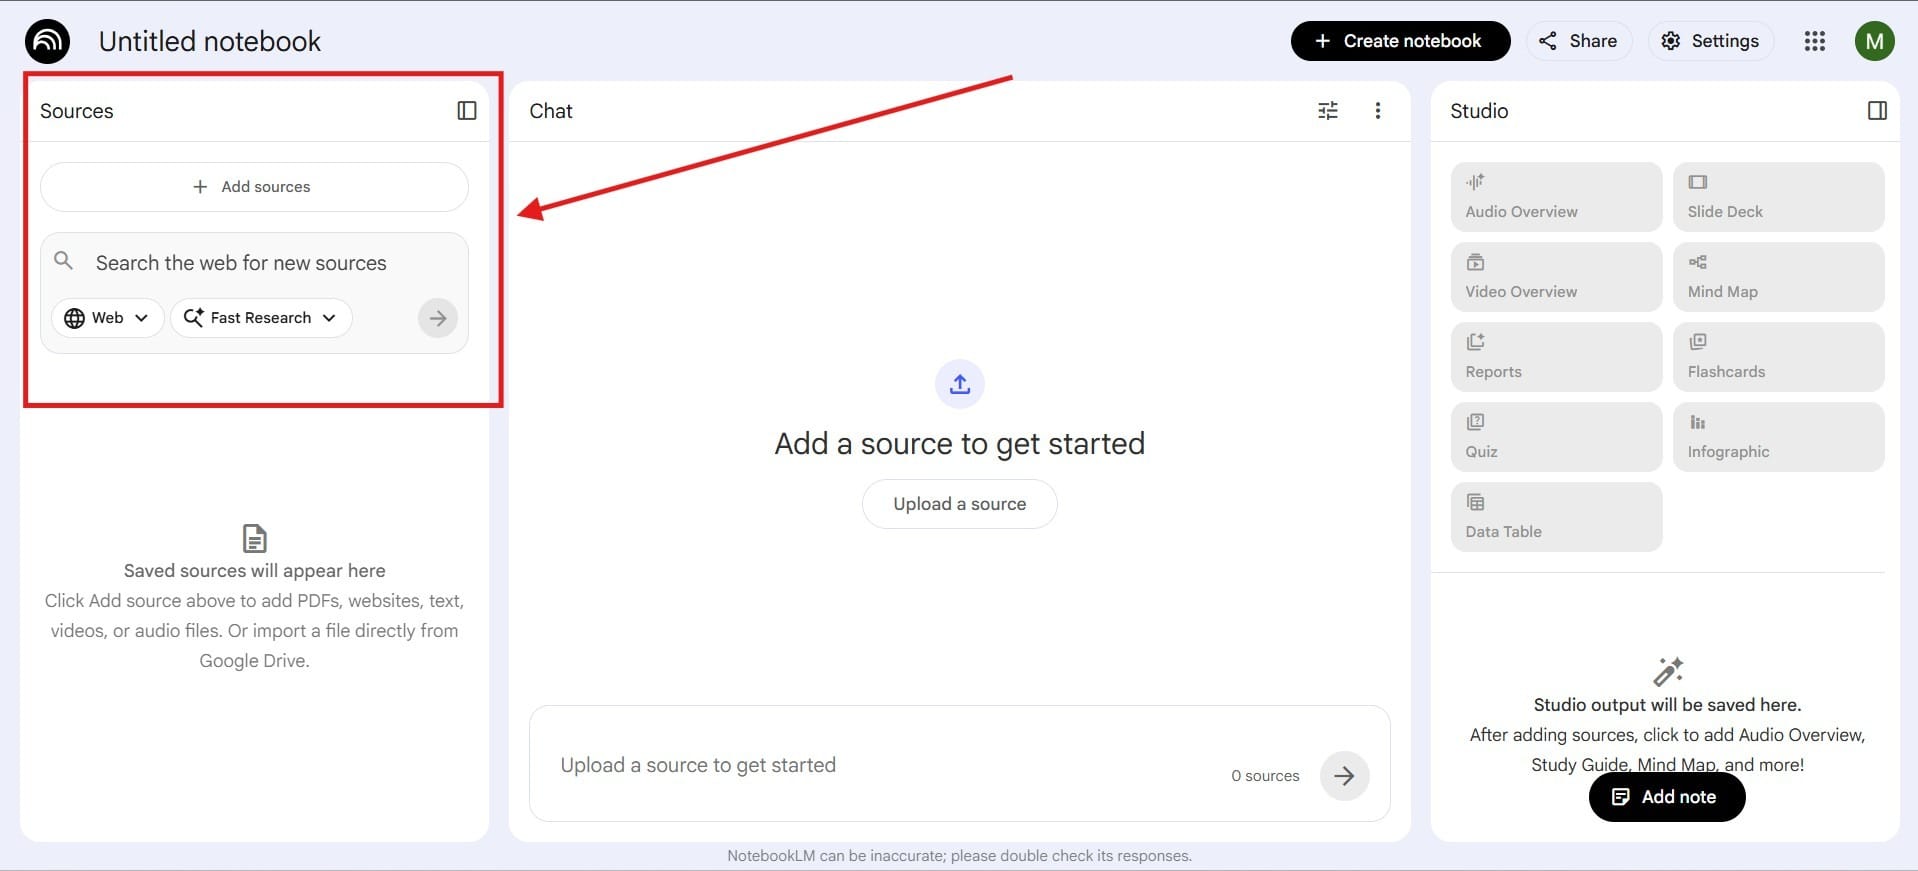Click the Studio magic wand icon
Screen dimensions: 1918x871
pyautogui.click(x=1668, y=671)
